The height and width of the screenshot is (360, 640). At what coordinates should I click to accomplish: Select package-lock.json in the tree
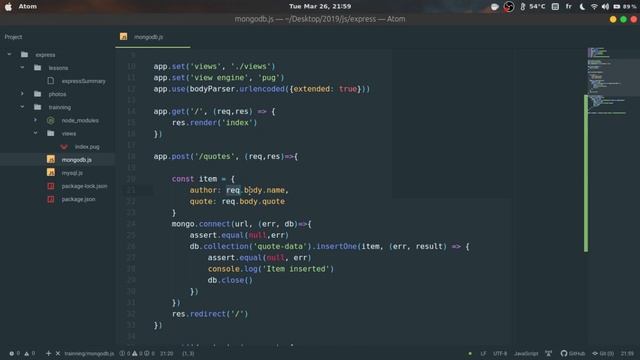coord(84,186)
